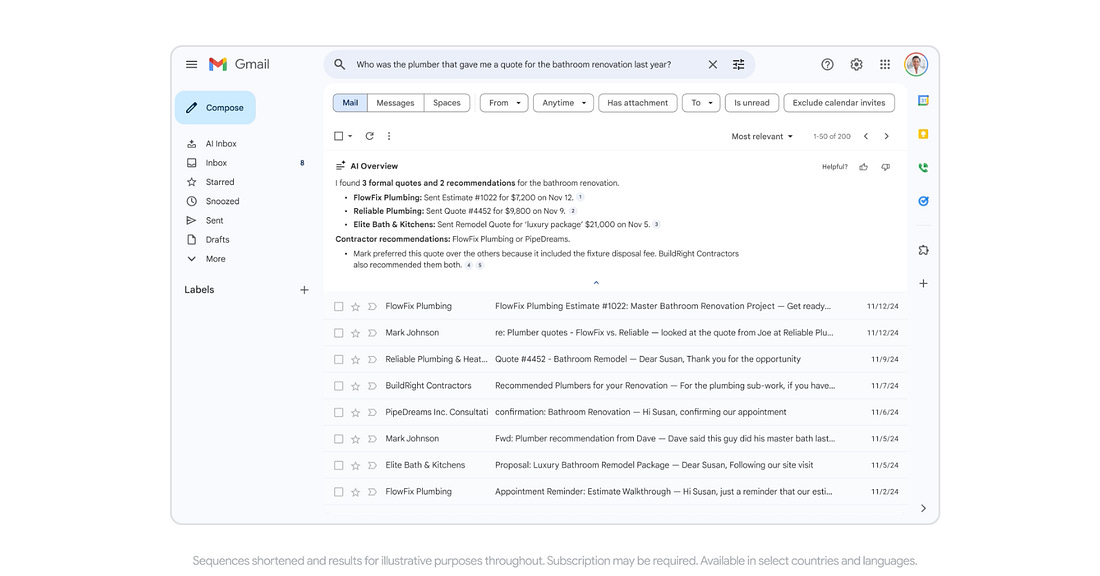Select BuildRight Contractors email checkbox

point(339,387)
